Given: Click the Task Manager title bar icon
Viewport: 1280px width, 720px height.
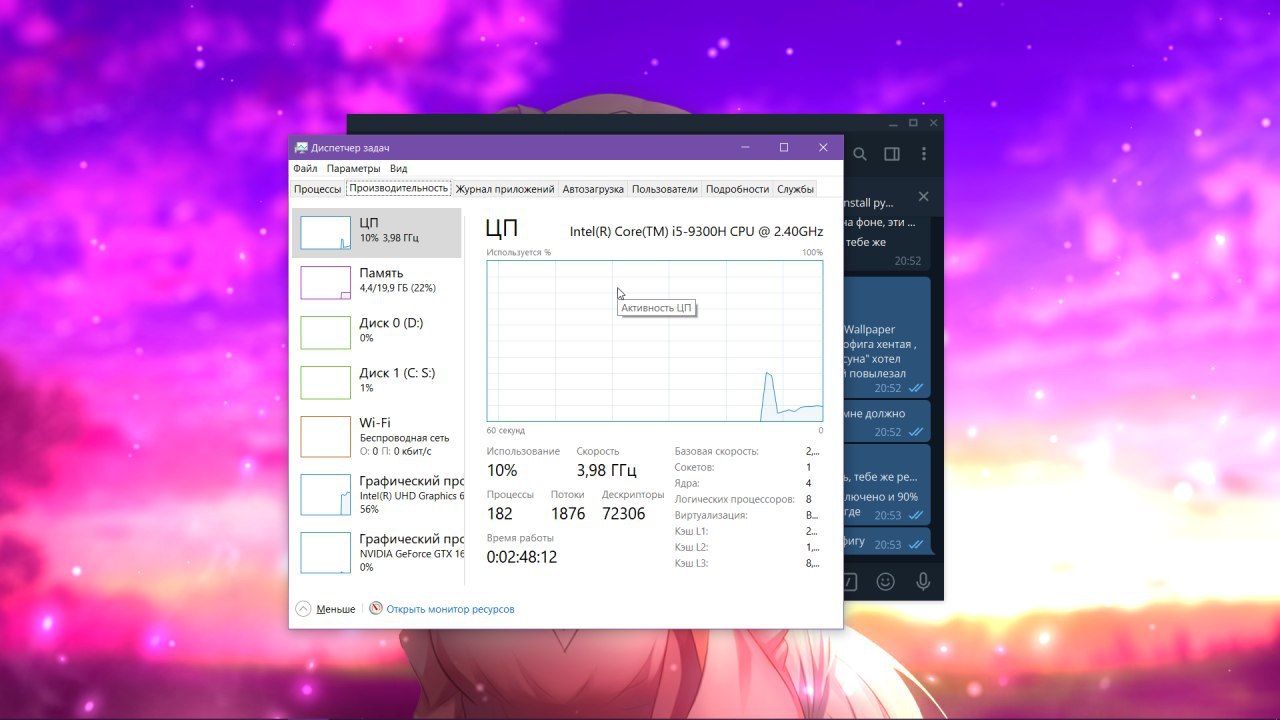Looking at the screenshot, I should click(301, 148).
